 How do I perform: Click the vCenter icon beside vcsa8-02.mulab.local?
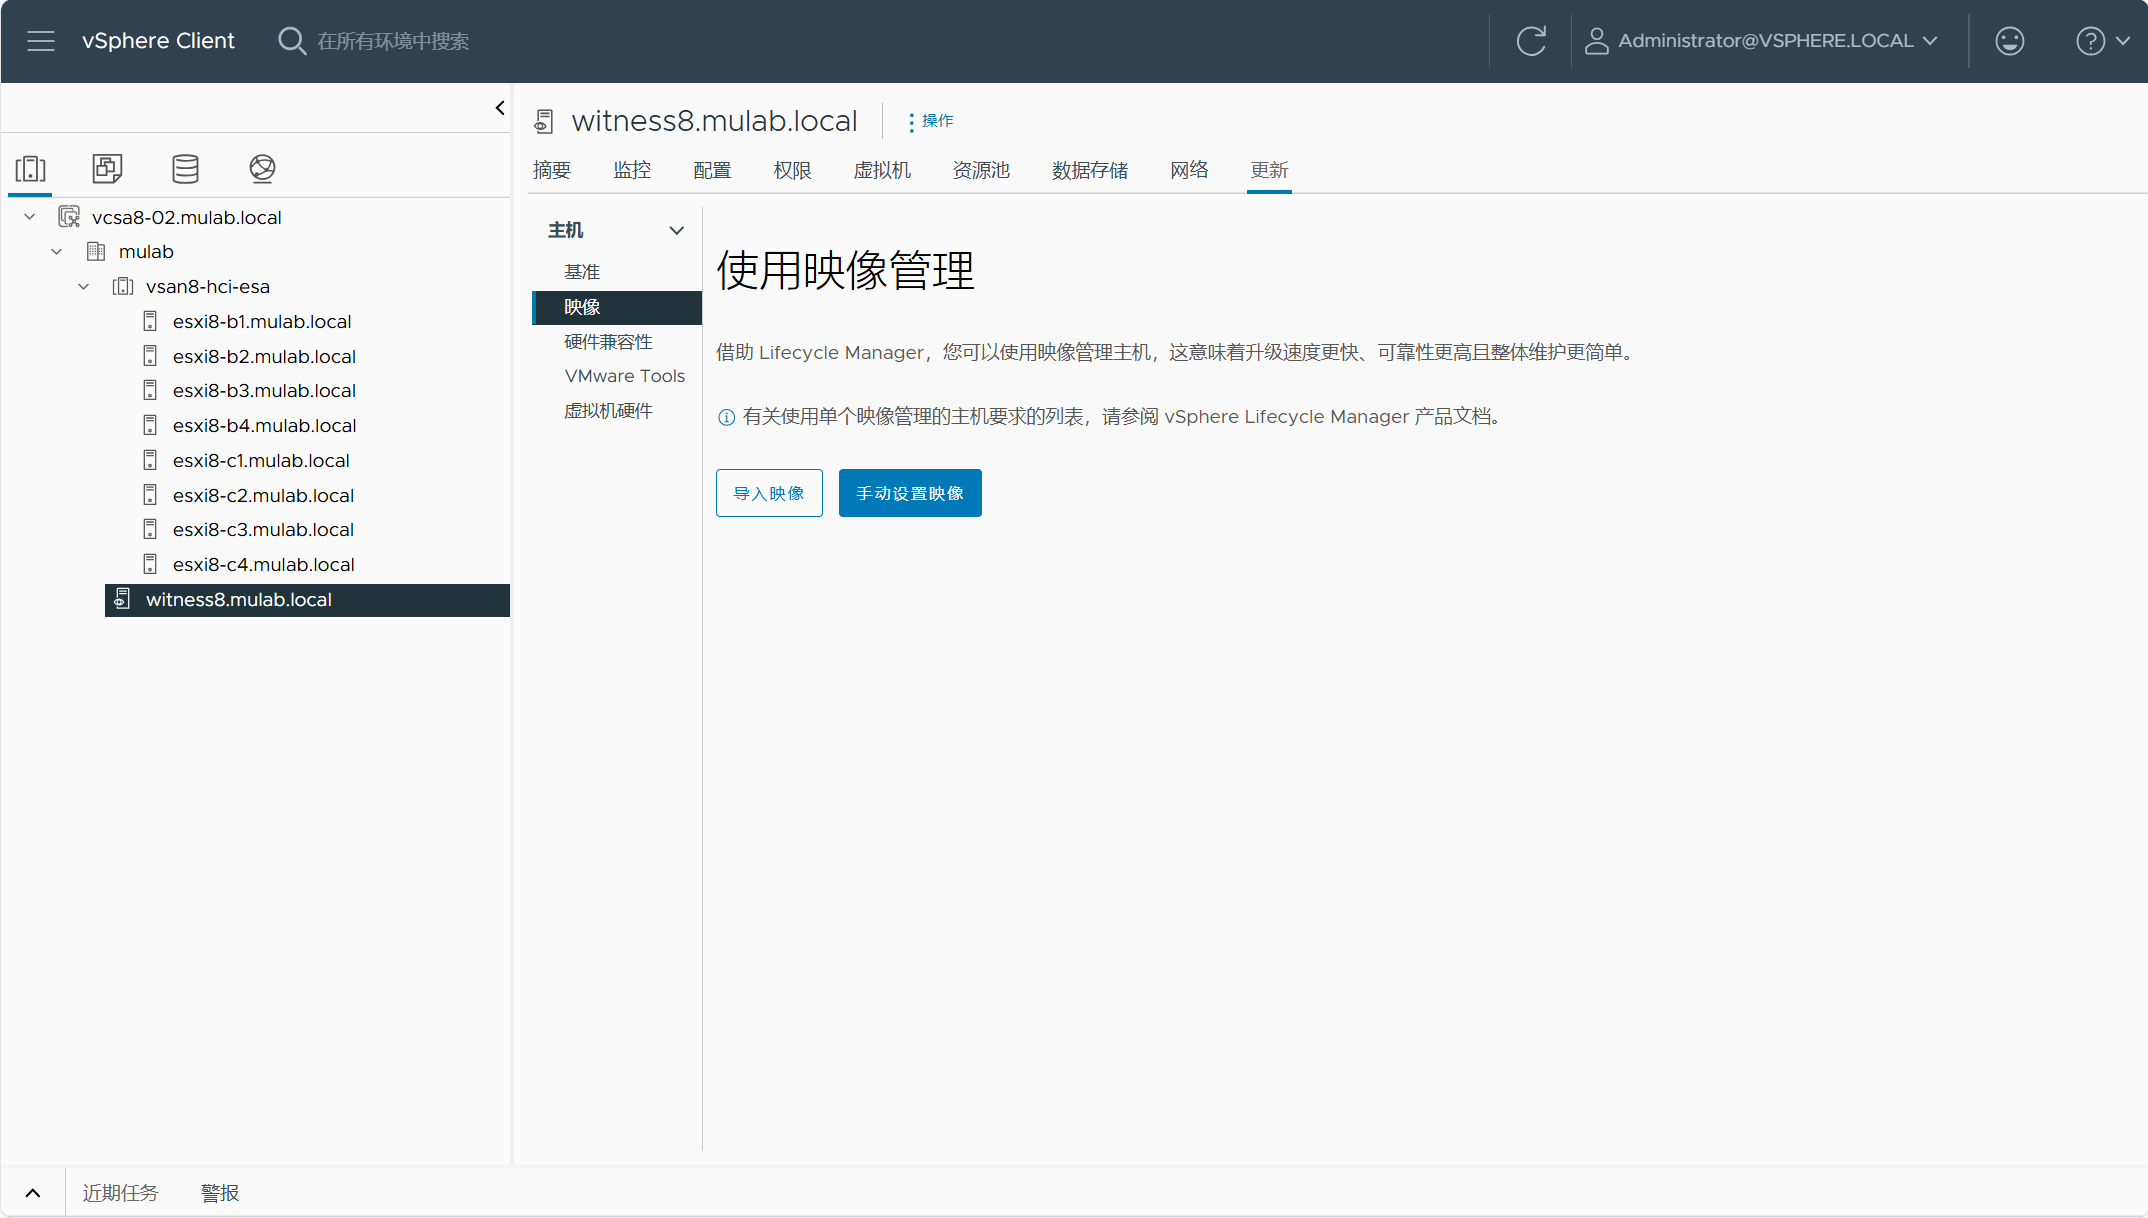pos(69,217)
